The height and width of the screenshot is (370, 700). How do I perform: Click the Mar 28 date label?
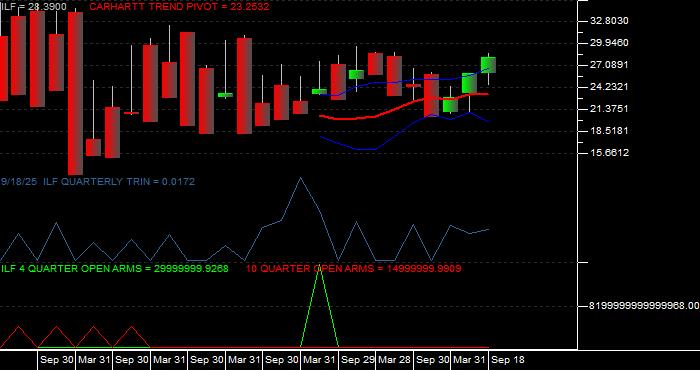click(x=395, y=360)
